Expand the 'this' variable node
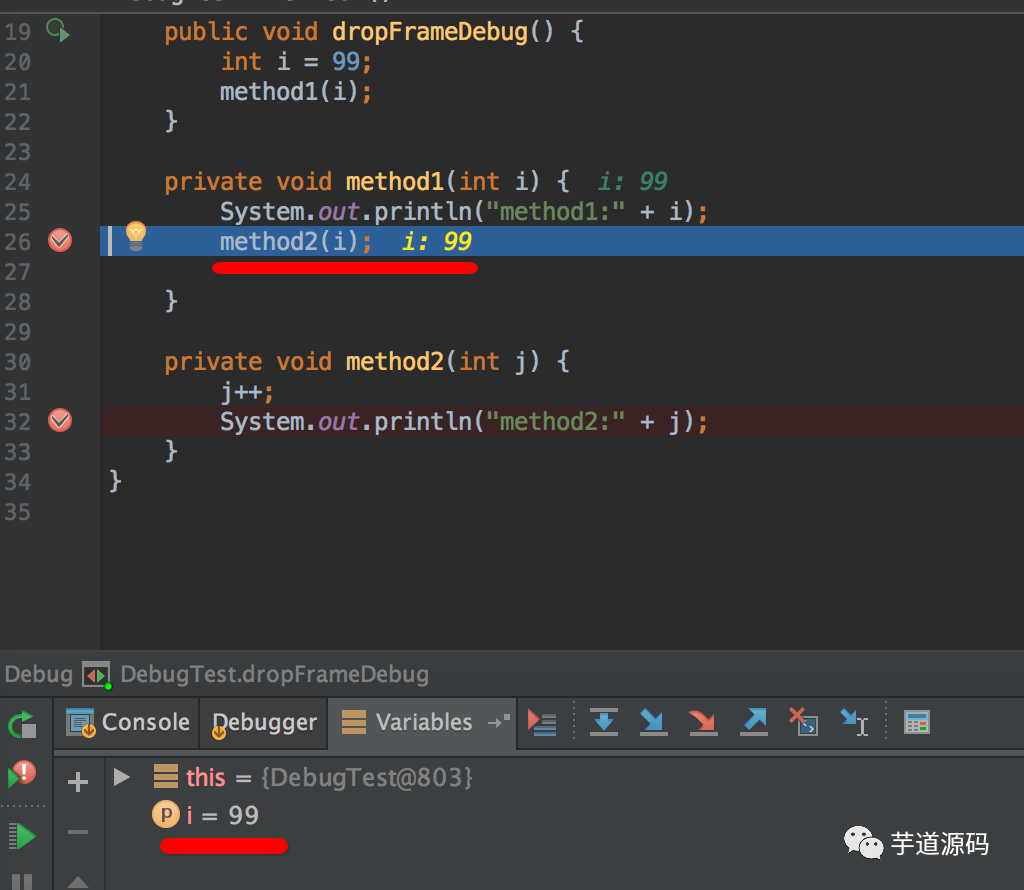The height and width of the screenshot is (890, 1024). (x=121, y=777)
